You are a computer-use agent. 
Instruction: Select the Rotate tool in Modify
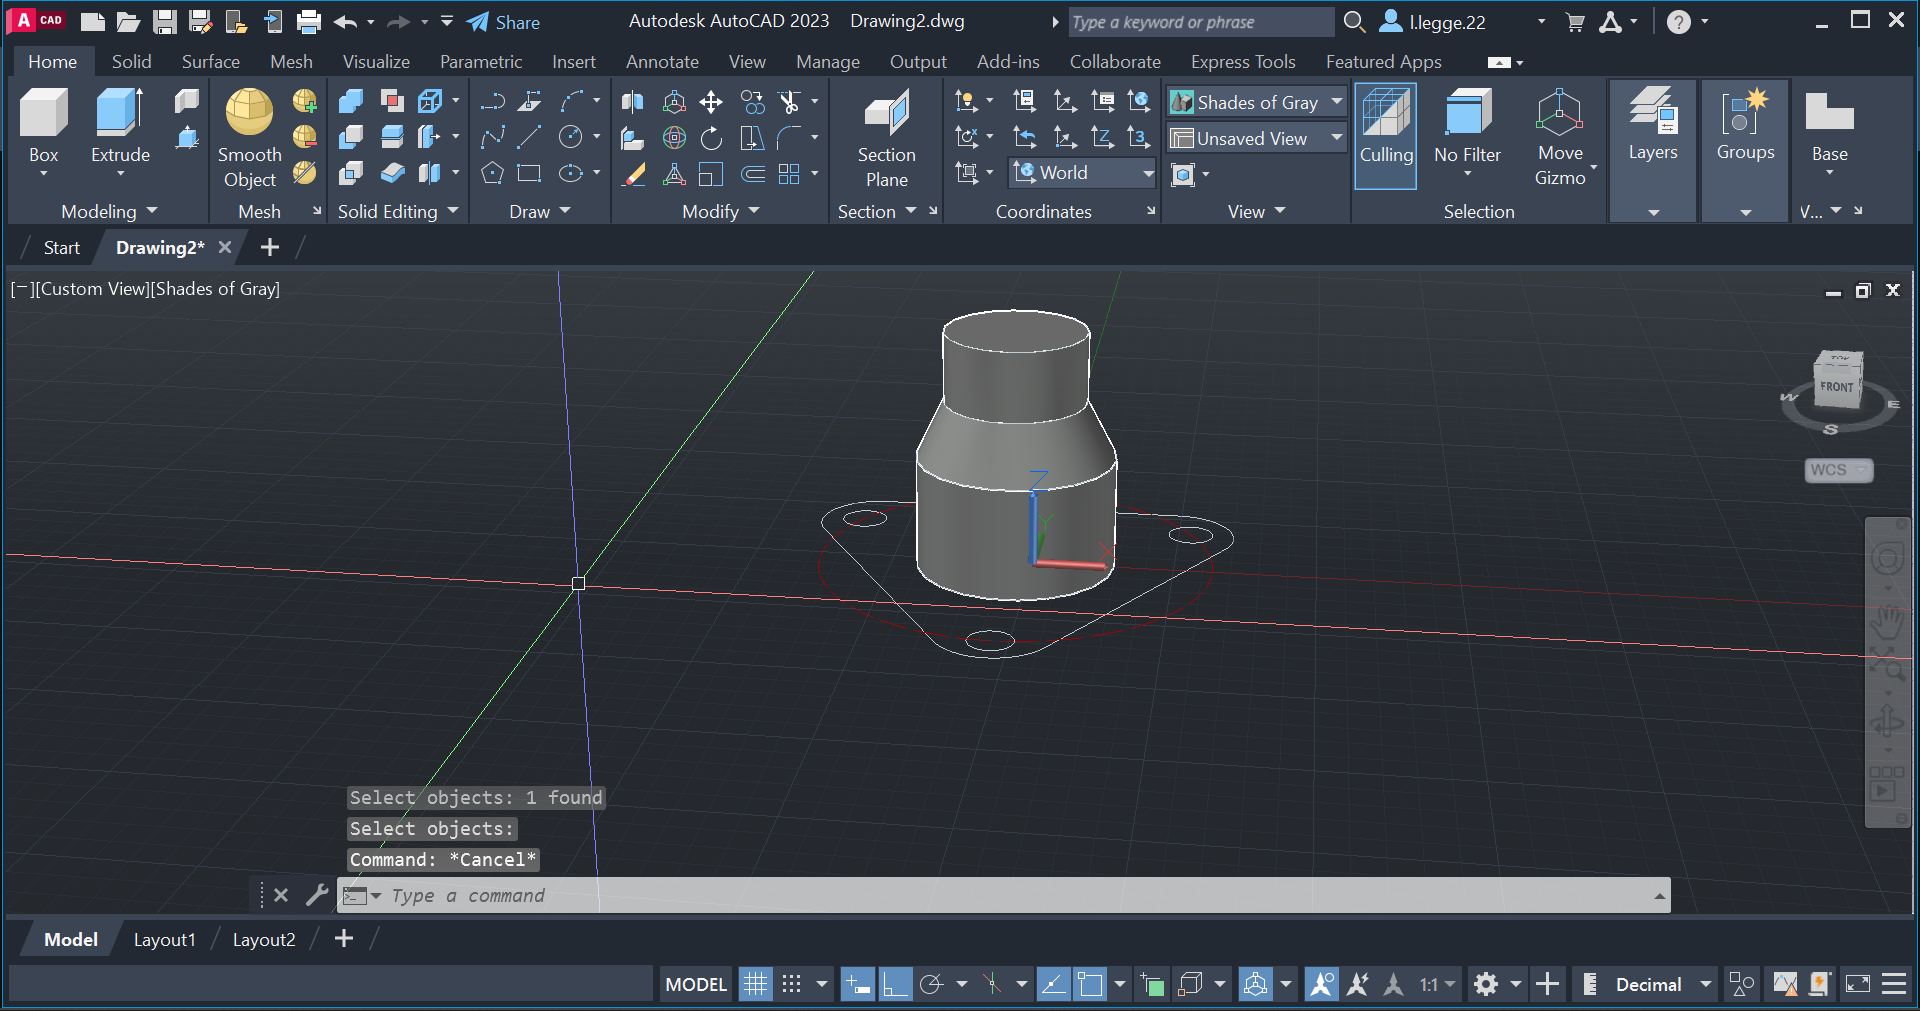(711, 137)
